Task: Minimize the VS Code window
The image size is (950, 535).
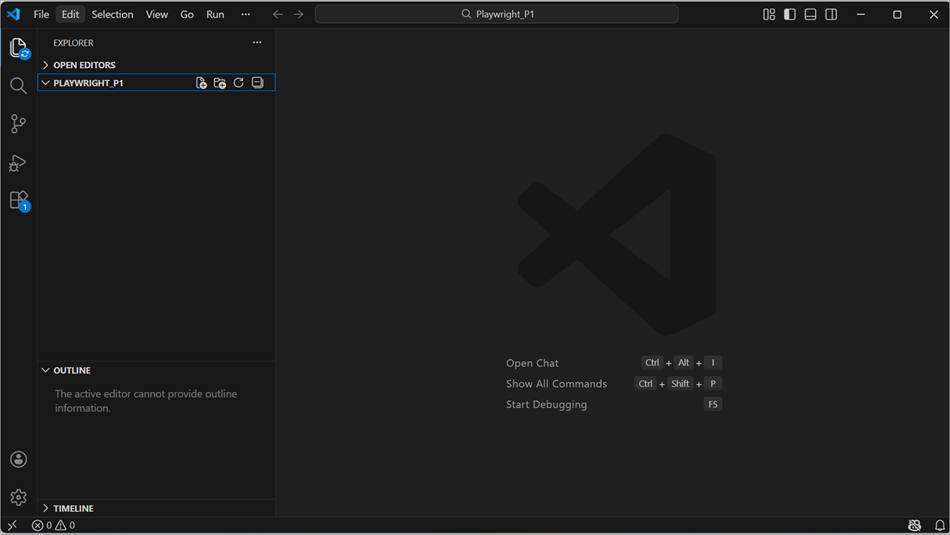Action: point(860,14)
